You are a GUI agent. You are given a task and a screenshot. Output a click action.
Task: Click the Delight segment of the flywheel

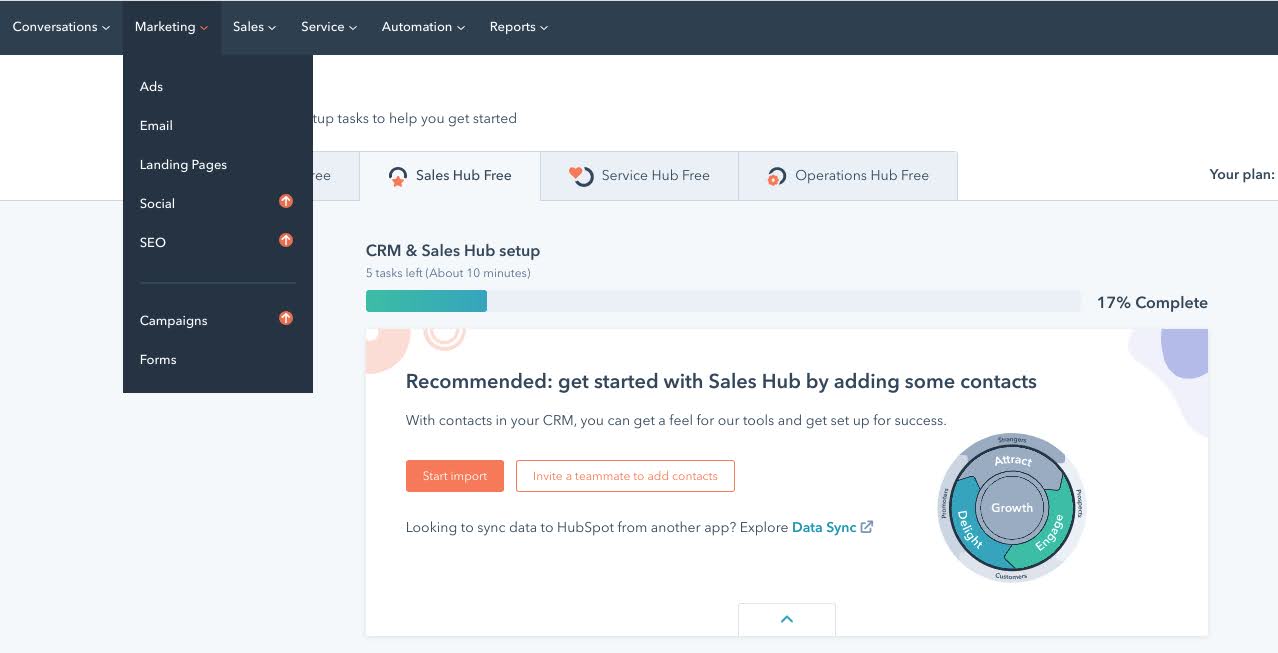pos(969,529)
